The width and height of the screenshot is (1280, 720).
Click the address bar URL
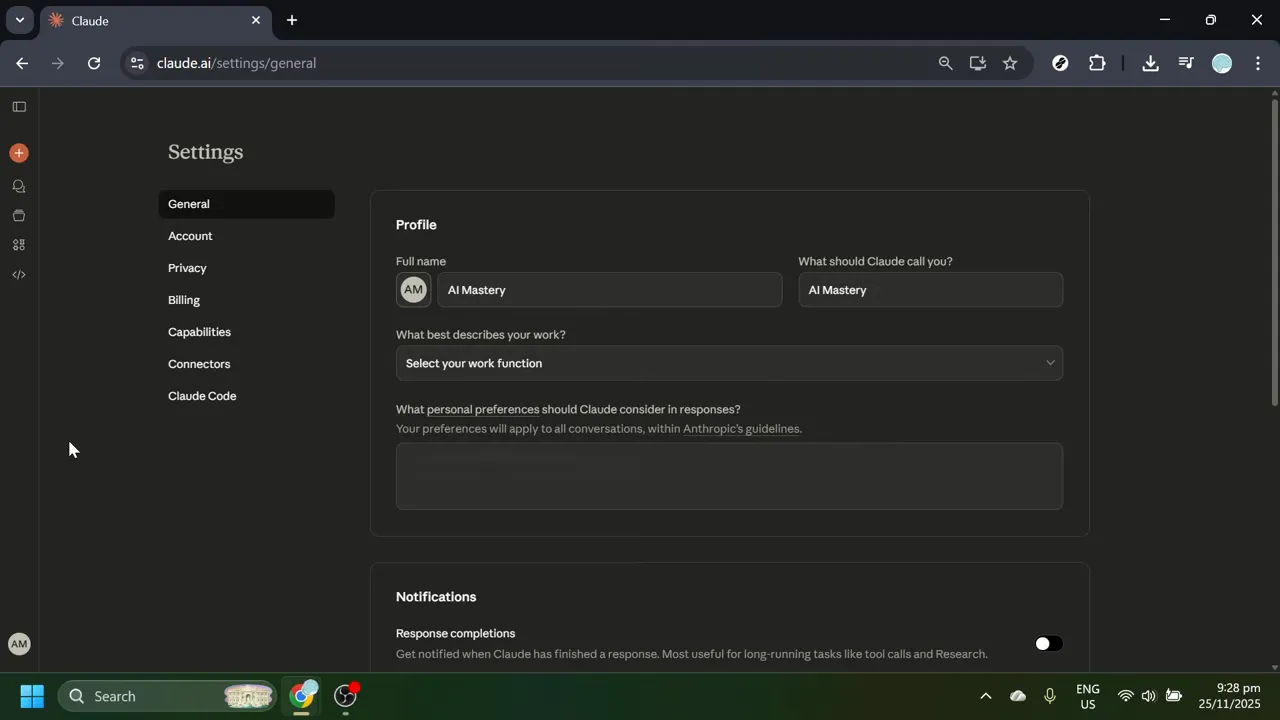point(236,63)
